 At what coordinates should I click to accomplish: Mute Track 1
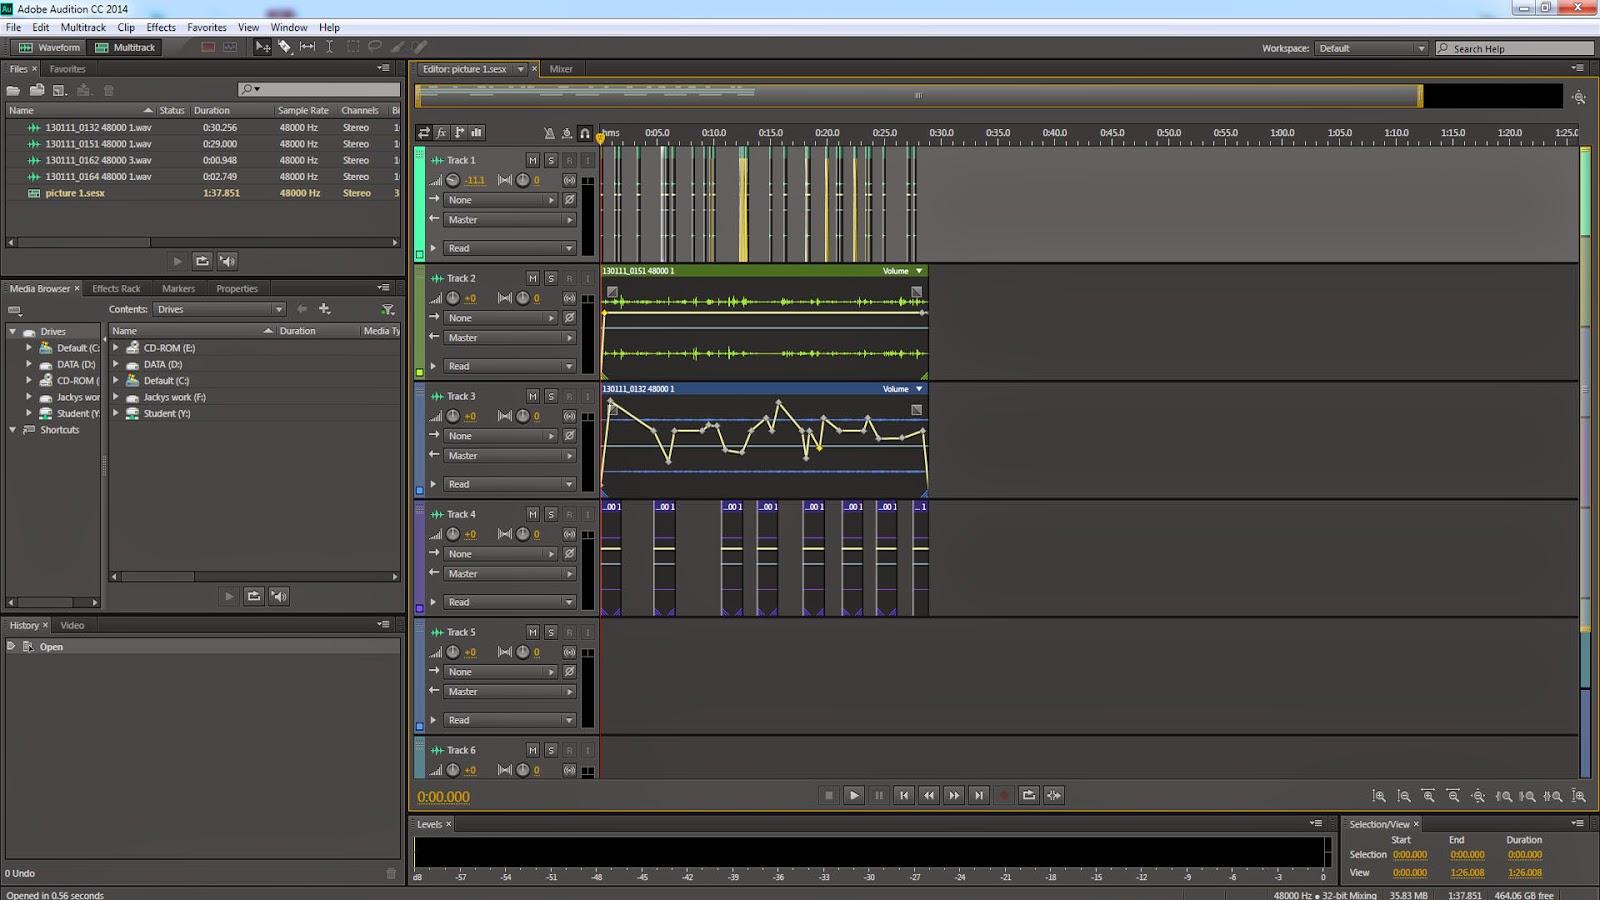coord(532,160)
